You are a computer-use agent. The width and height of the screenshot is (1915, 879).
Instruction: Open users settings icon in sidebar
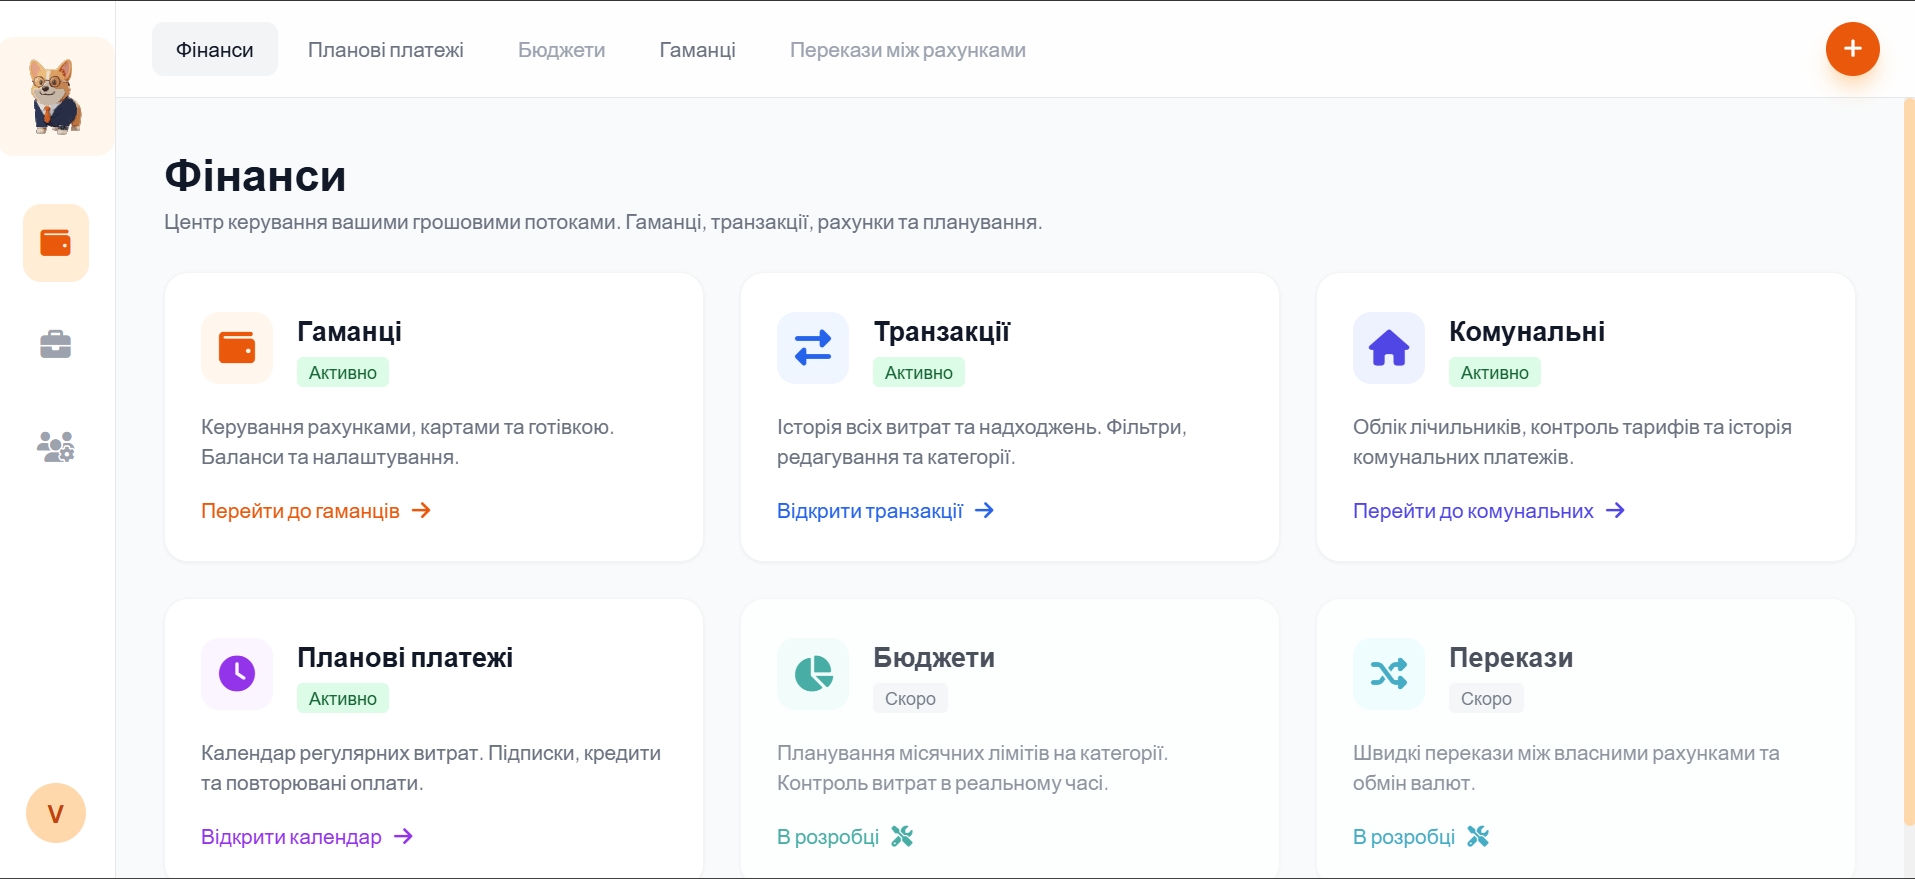(x=56, y=446)
